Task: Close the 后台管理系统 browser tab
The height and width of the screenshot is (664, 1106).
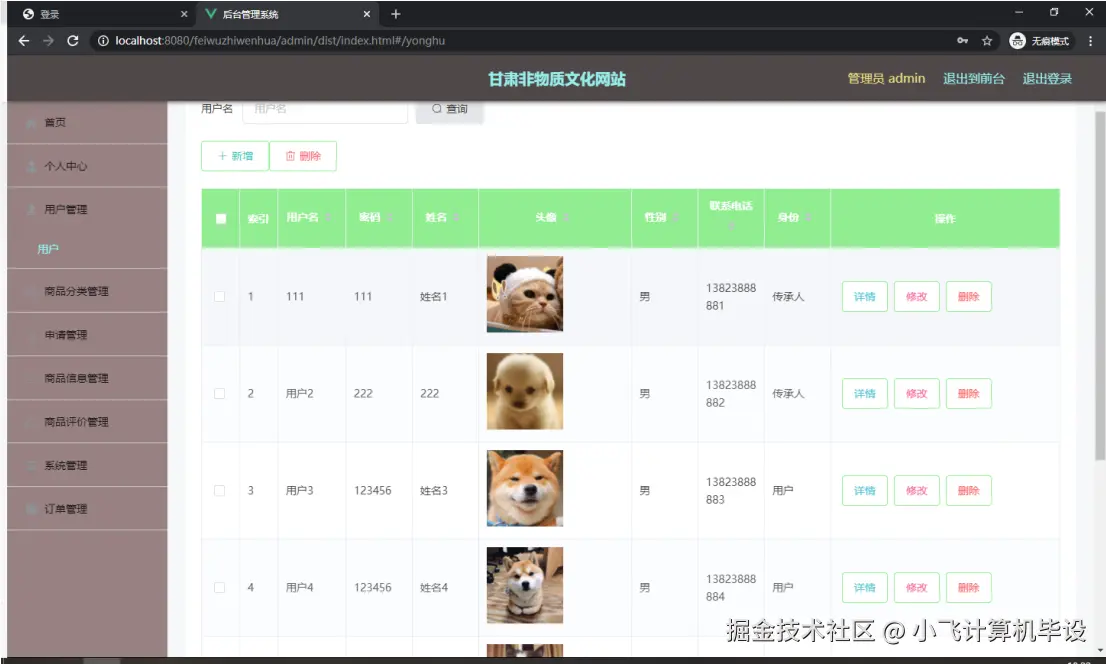Action: pyautogui.click(x=367, y=14)
